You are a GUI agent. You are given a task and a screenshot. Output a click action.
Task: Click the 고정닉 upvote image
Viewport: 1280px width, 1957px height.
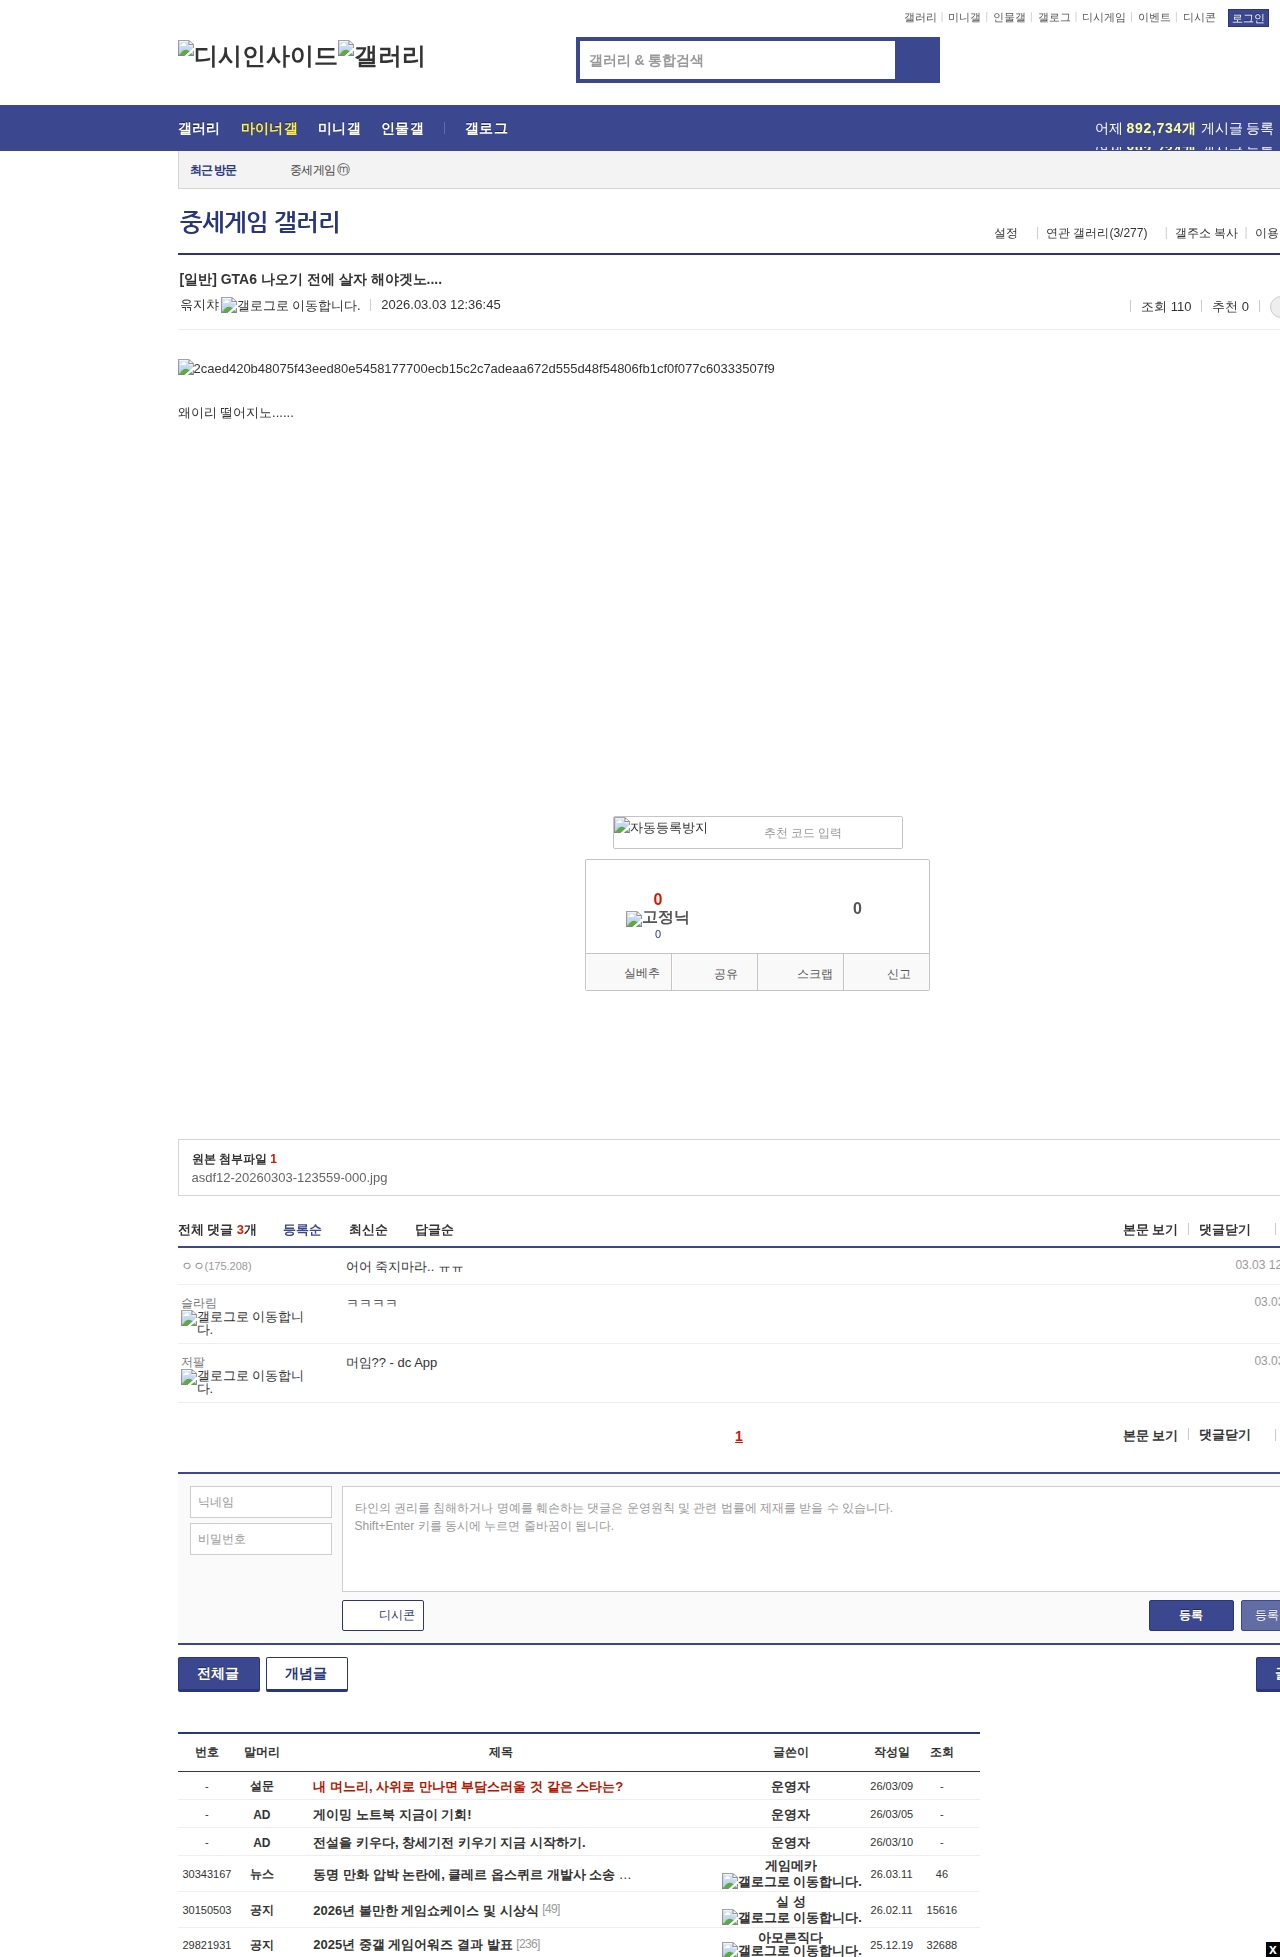pos(657,918)
